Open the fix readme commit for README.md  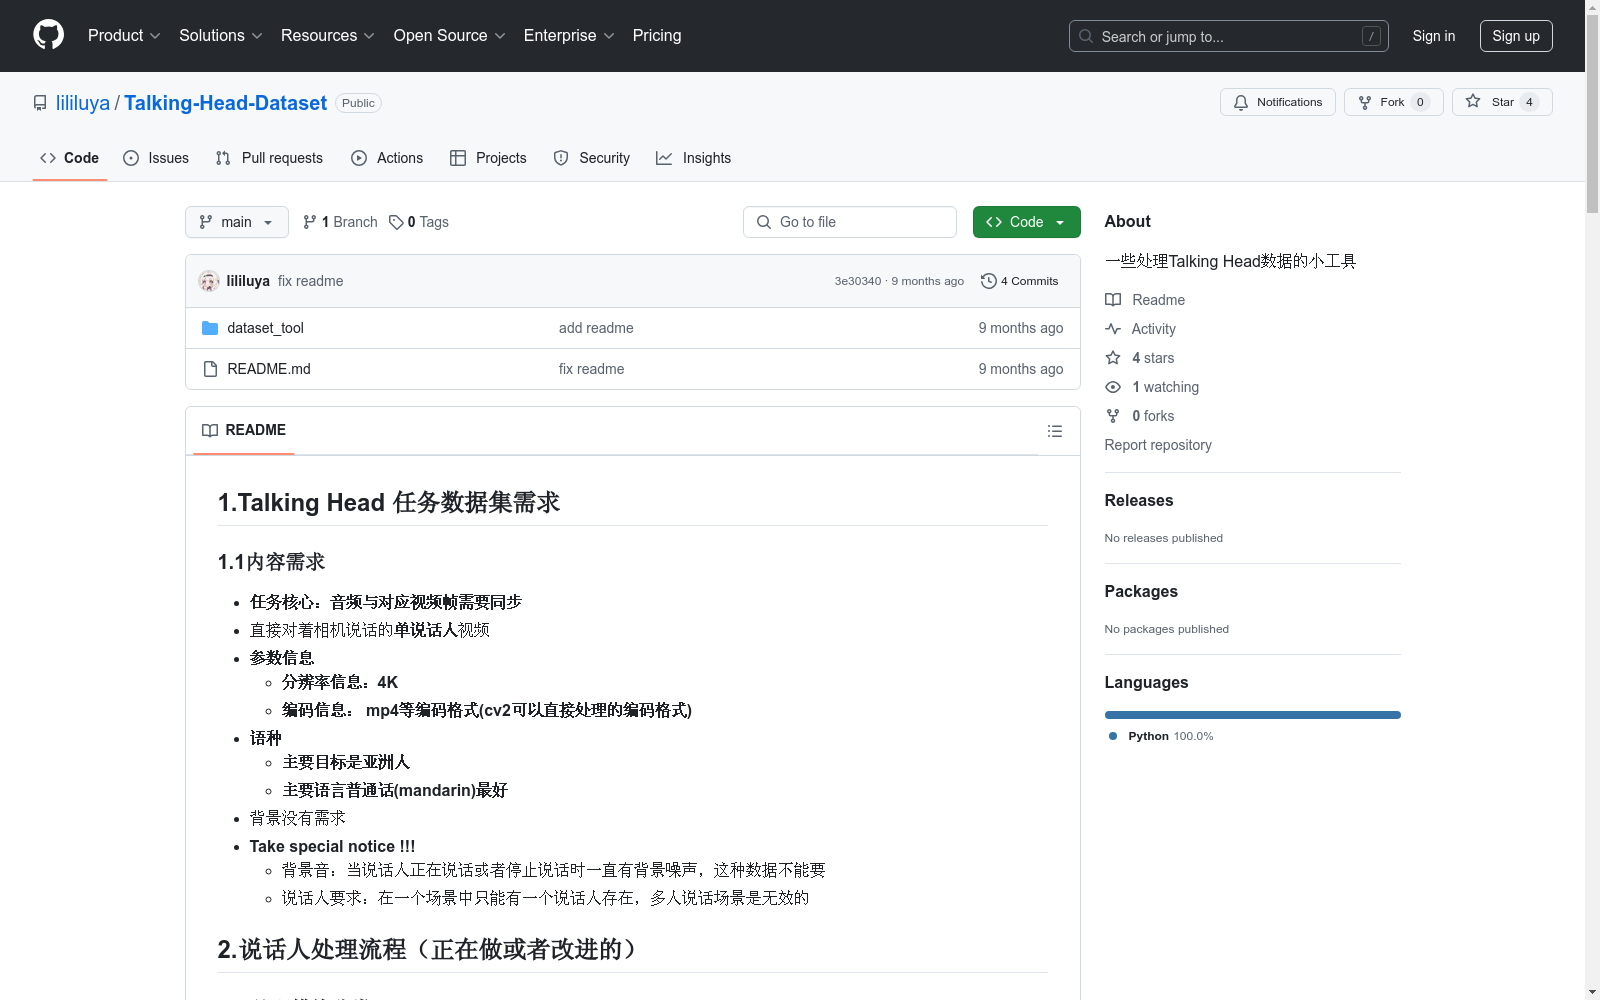[591, 369]
